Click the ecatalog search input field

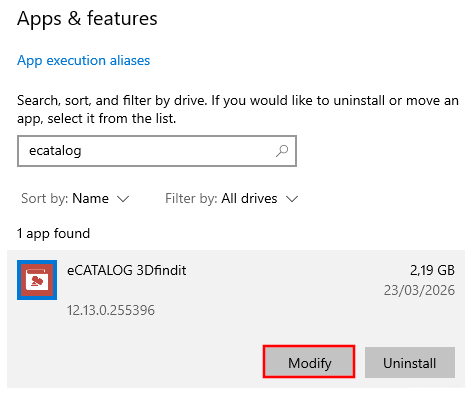[x=157, y=151]
